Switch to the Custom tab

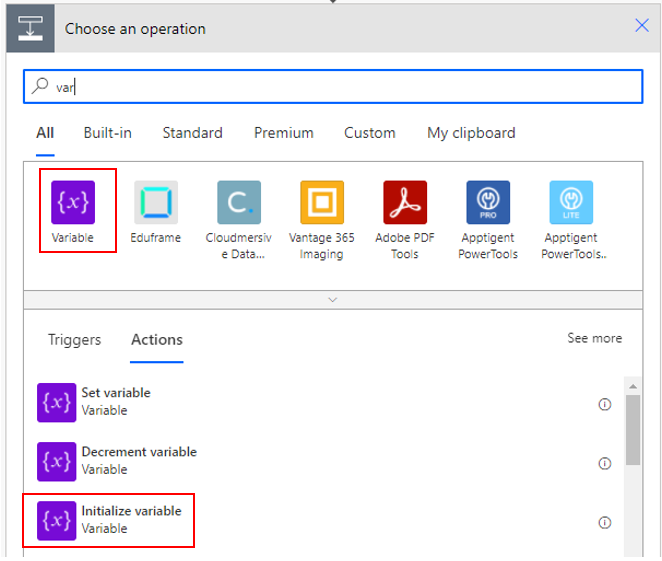click(x=370, y=133)
